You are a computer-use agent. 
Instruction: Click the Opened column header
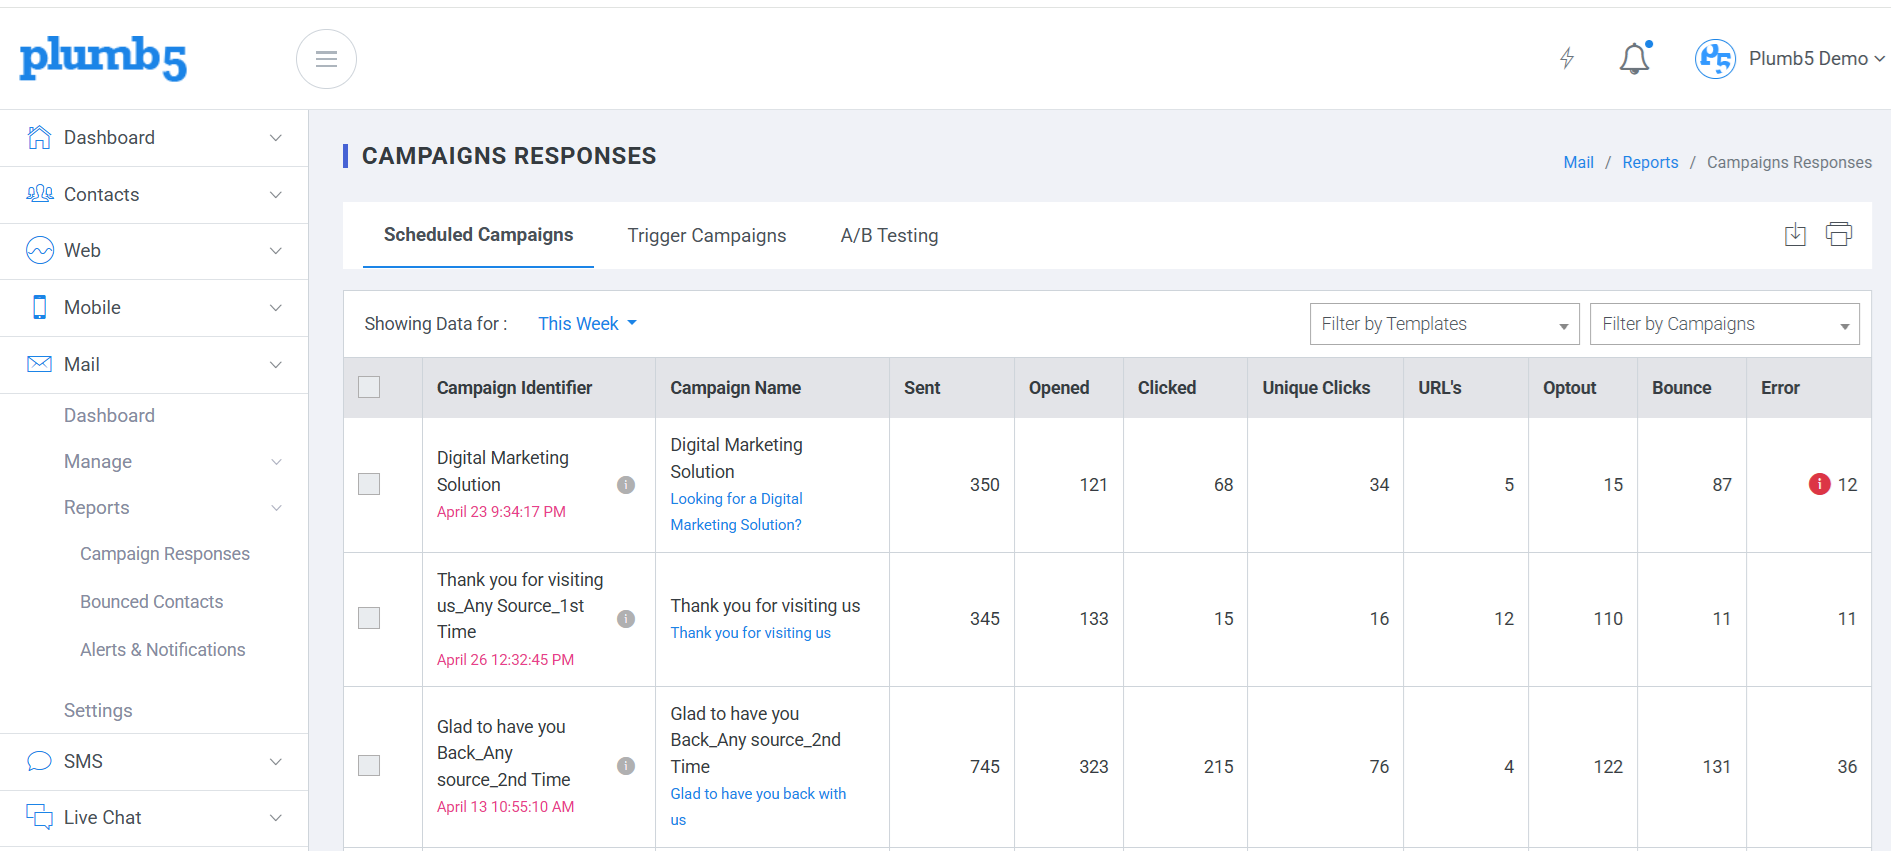pos(1059,388)
